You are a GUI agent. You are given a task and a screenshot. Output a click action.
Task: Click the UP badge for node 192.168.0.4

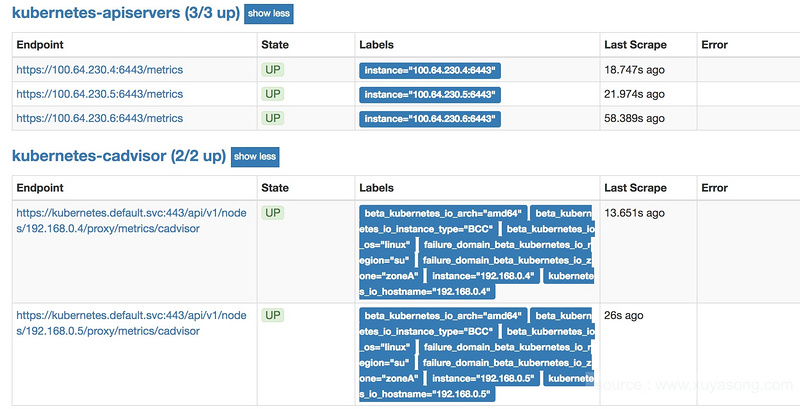[272, 213]
